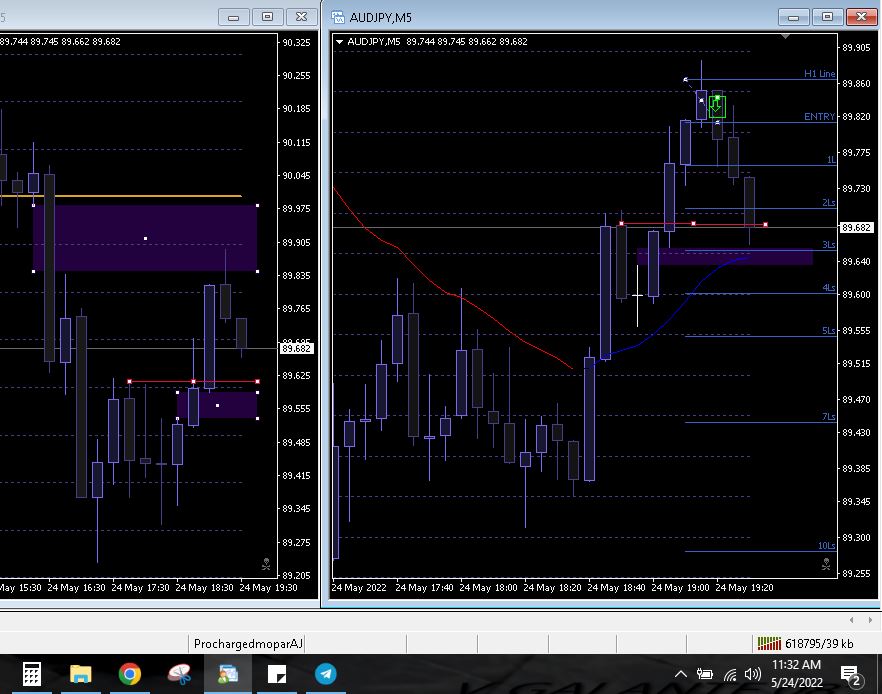This screenshot has width=882, height=694.
Task: Open the notification center with 2 alerts
Action: tap(850, 674)
